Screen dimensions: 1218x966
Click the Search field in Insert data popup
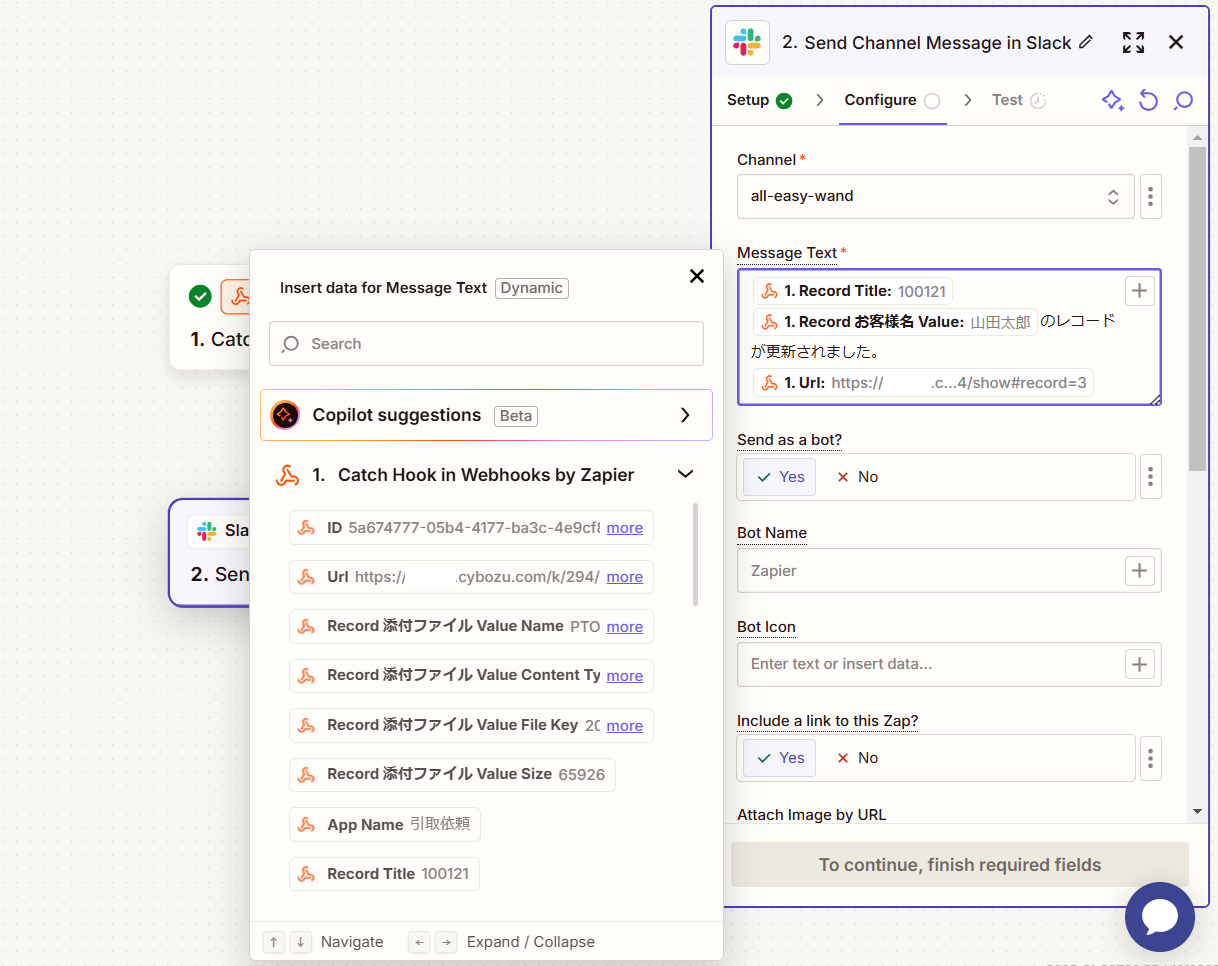[486, 343]
